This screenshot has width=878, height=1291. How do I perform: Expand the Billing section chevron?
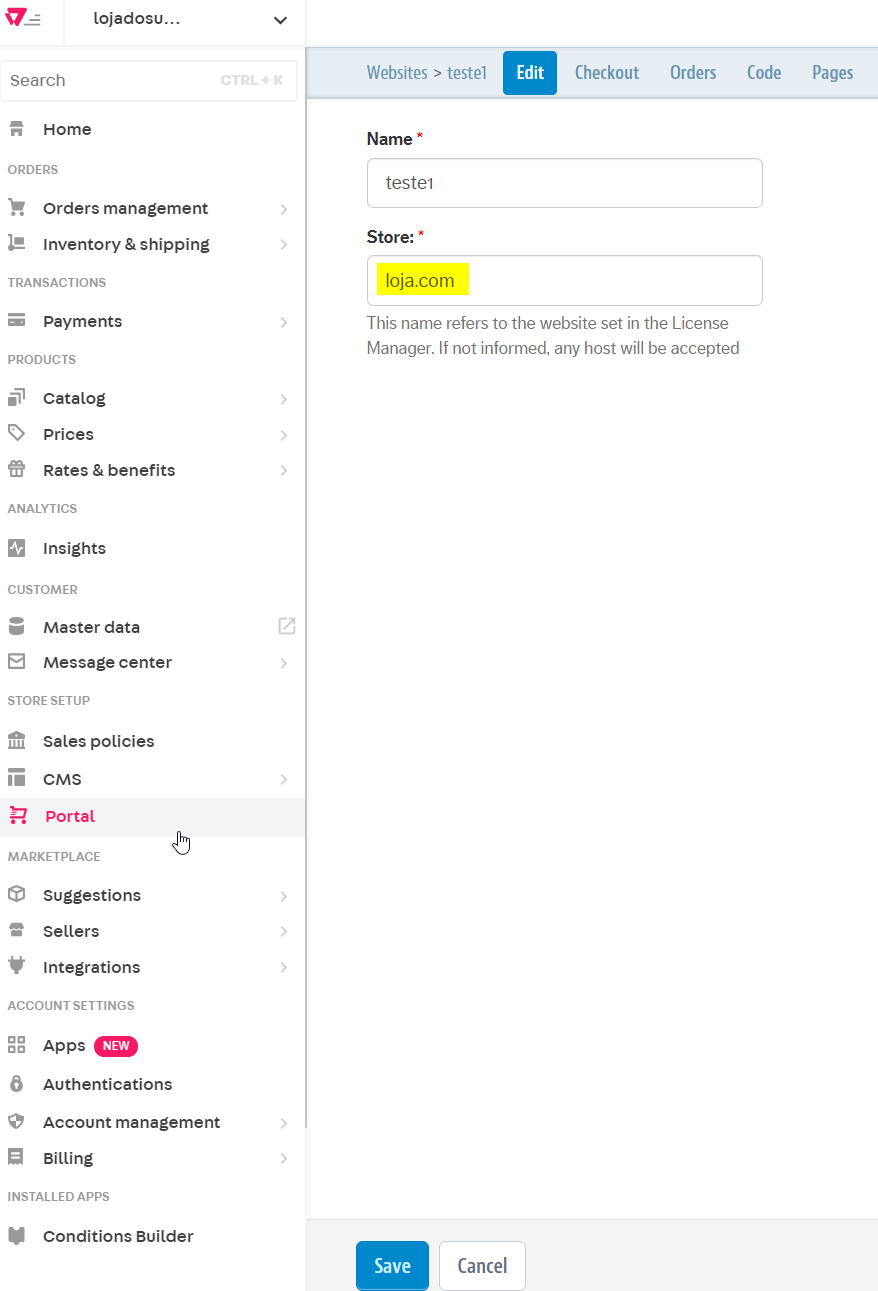coord(286,1157)
